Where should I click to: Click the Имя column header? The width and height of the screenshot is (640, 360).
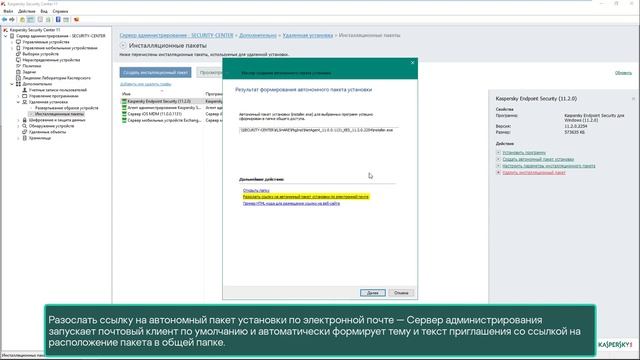[127, 94]
